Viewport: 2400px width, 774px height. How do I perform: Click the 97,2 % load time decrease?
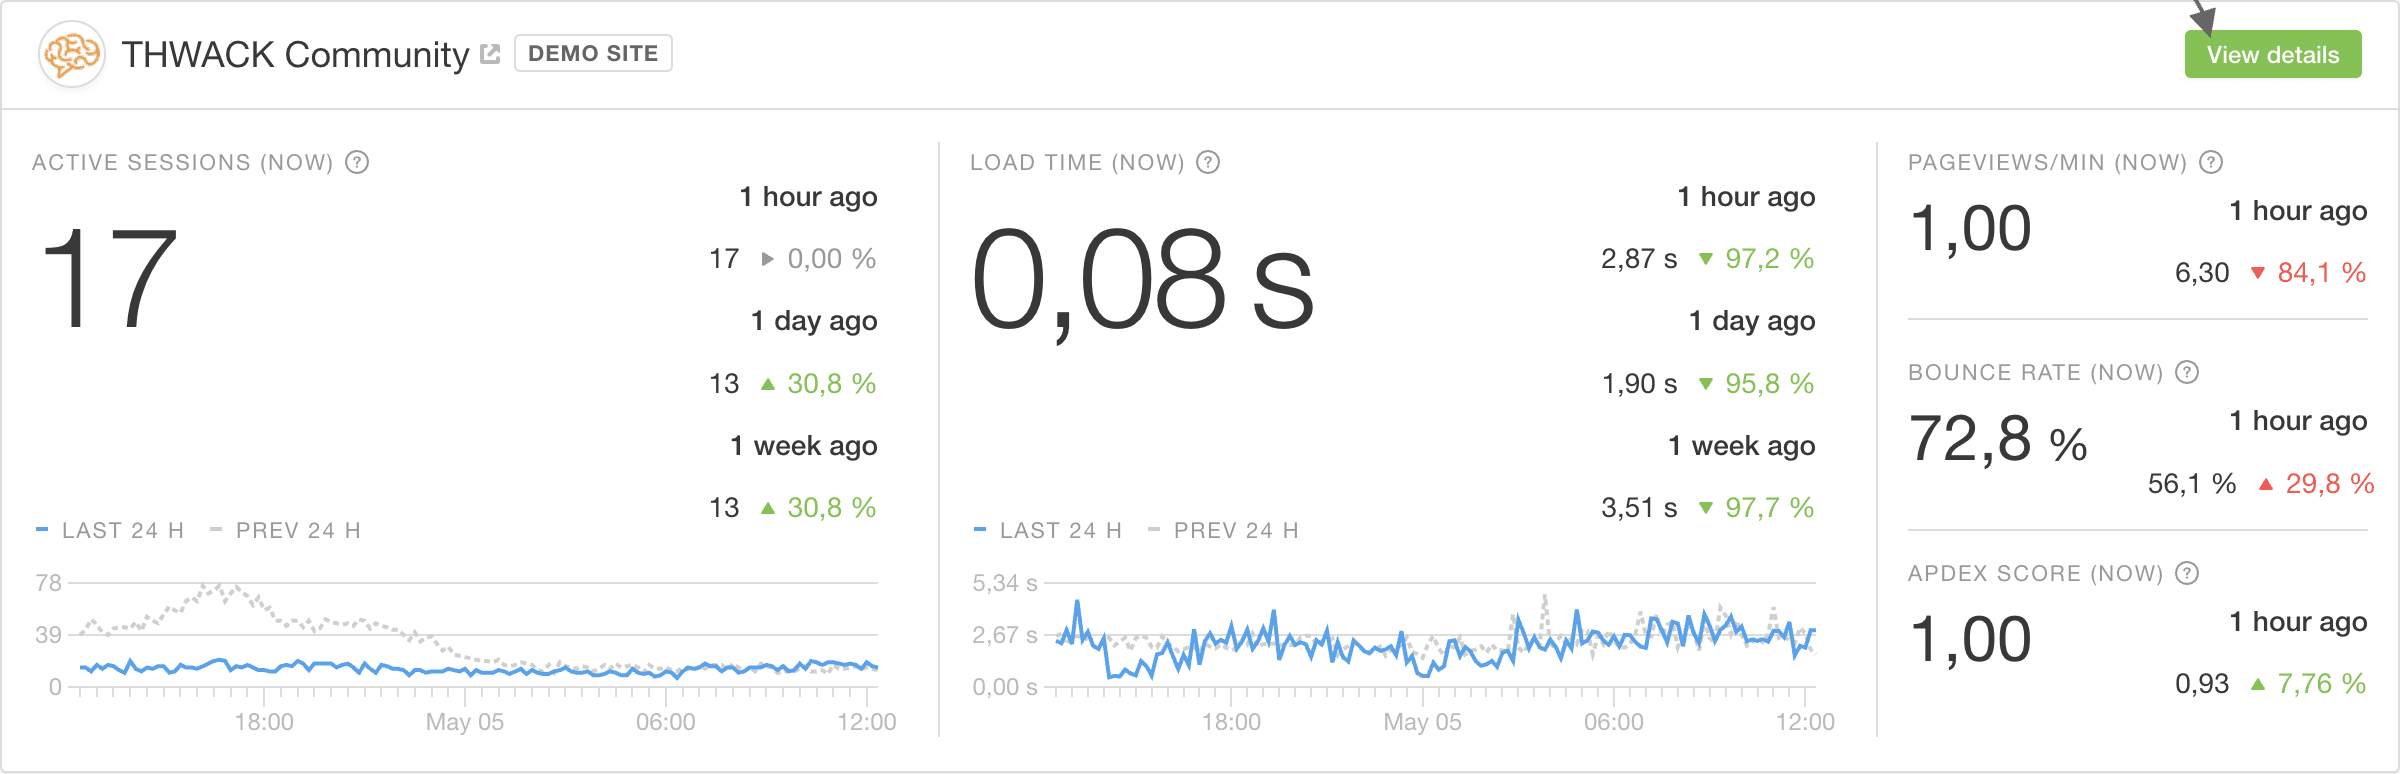click(x=1769, y=259)
